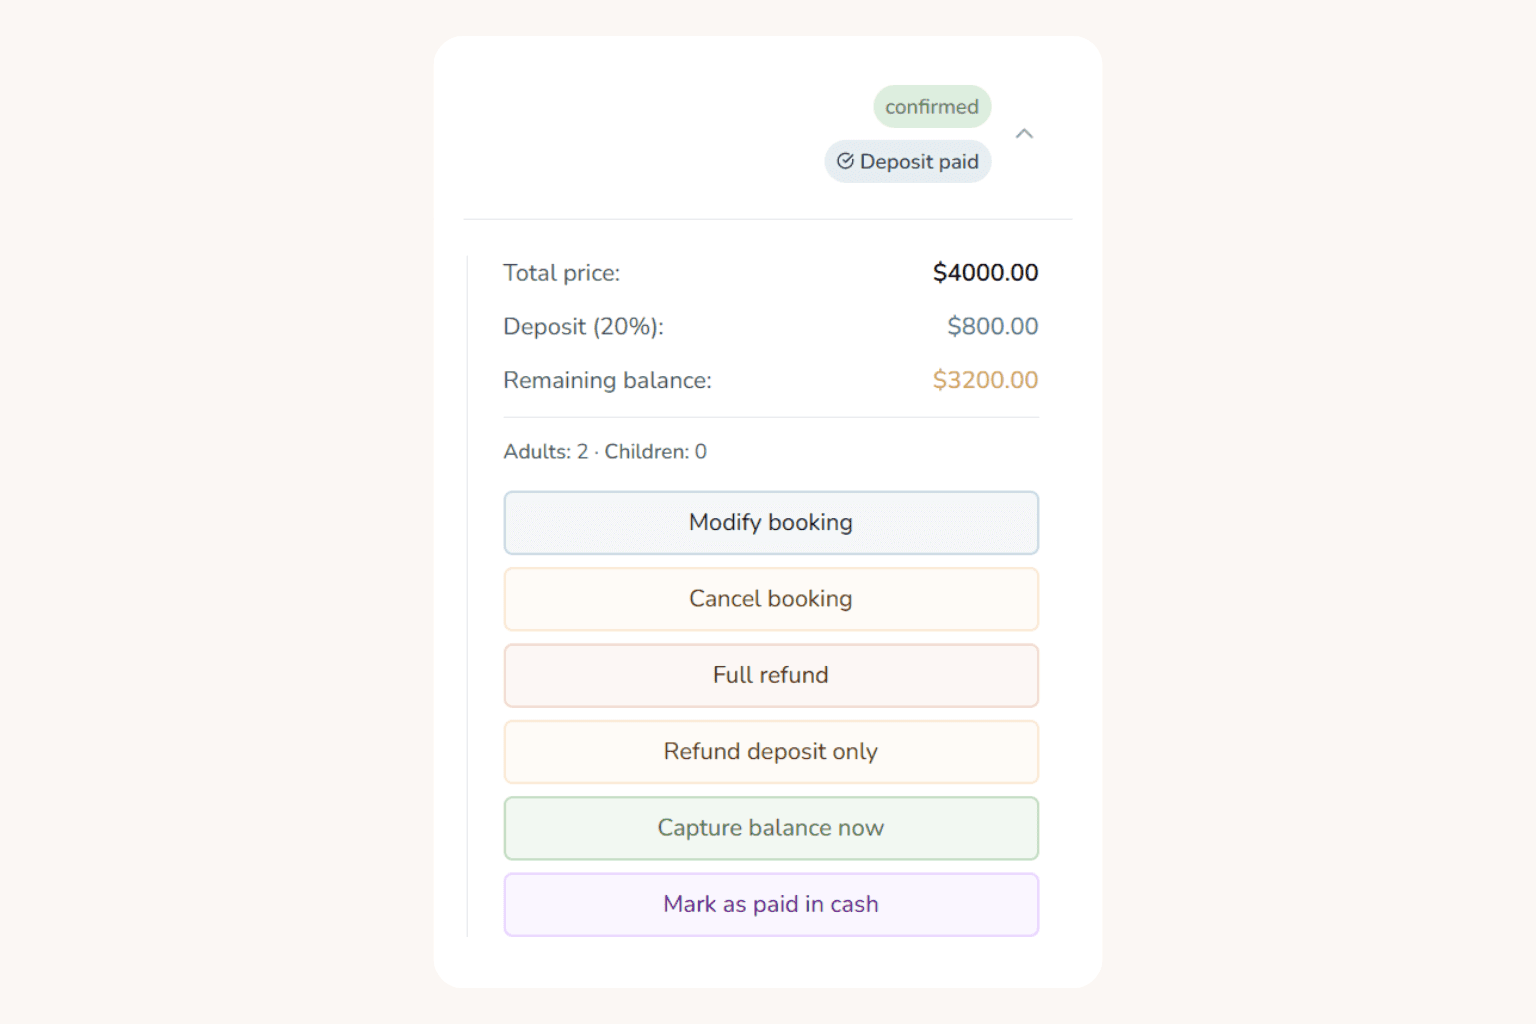Screen dimensions: 1536x1024
Task: Click the divider line under Remaining balance
Action: pos(771,417)
